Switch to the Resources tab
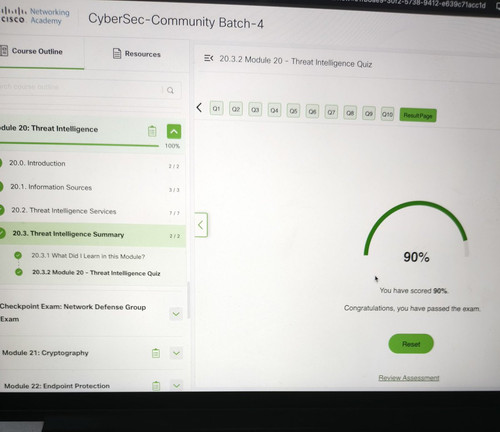Image resolution: width=500 pixels, height=432 pixels. (137, 54)
